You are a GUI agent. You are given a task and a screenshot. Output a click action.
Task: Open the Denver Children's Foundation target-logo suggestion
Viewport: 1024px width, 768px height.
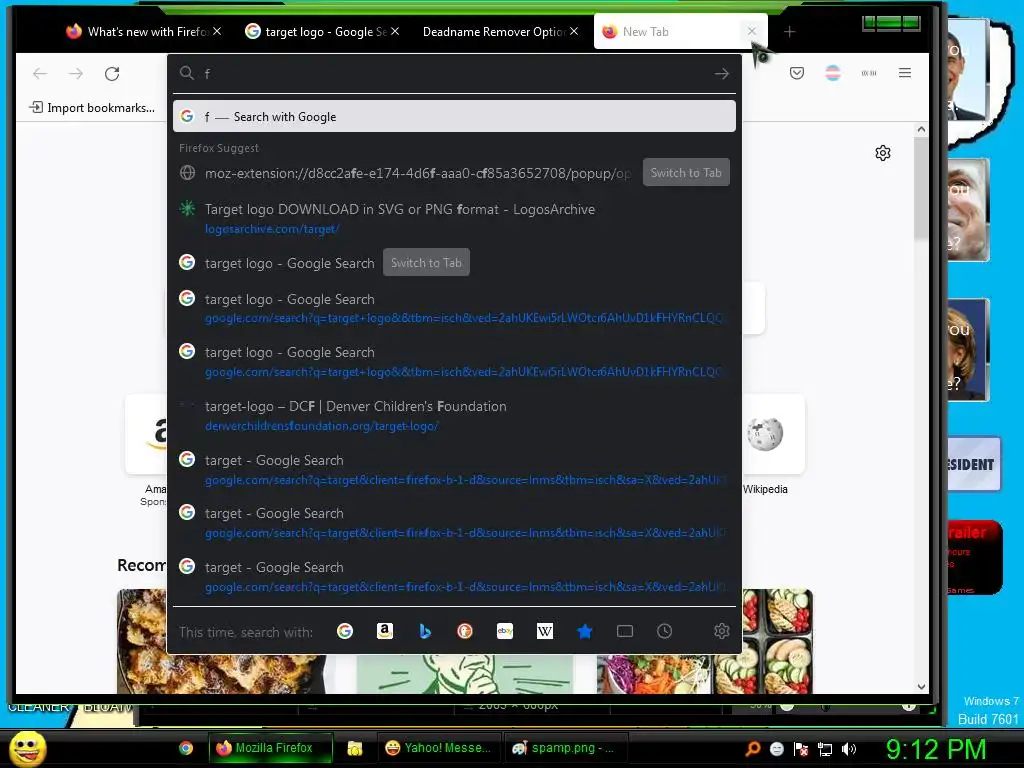455,415
